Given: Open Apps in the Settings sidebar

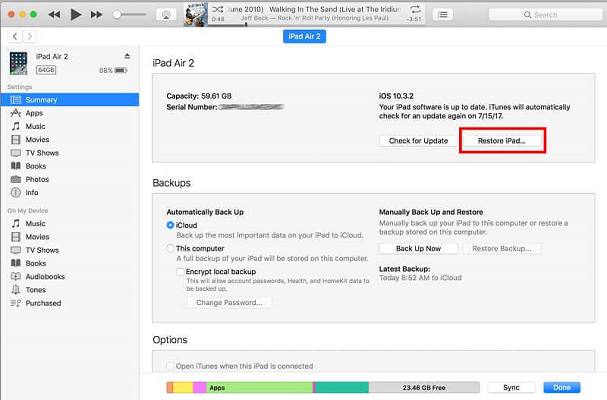Looking at the screenshot, I should pyautogui.click(x=34, y=113).
